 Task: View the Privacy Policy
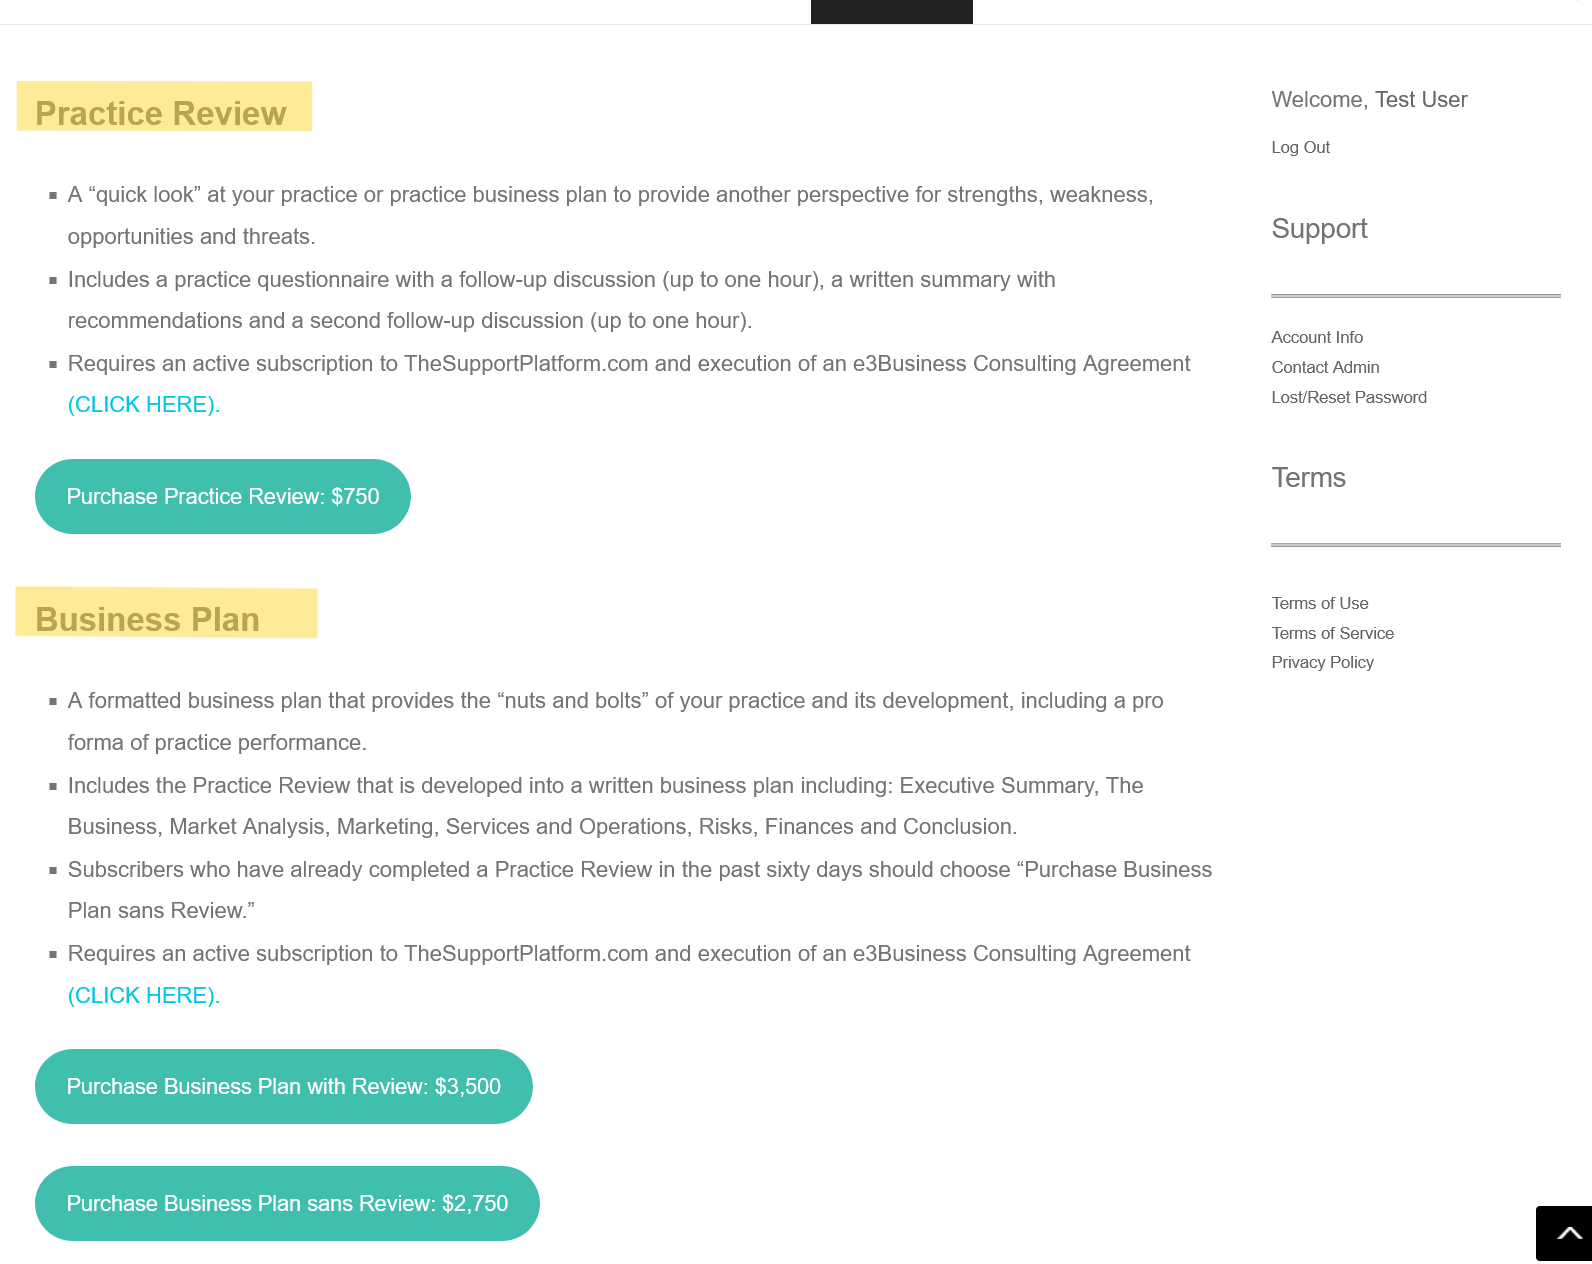[1322, 663]
